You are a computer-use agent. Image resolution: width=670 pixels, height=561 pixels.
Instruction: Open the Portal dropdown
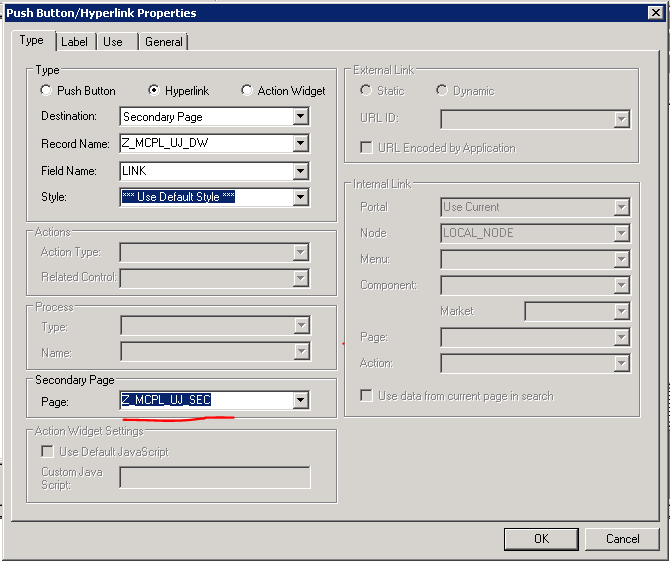(x=622, y=207)
